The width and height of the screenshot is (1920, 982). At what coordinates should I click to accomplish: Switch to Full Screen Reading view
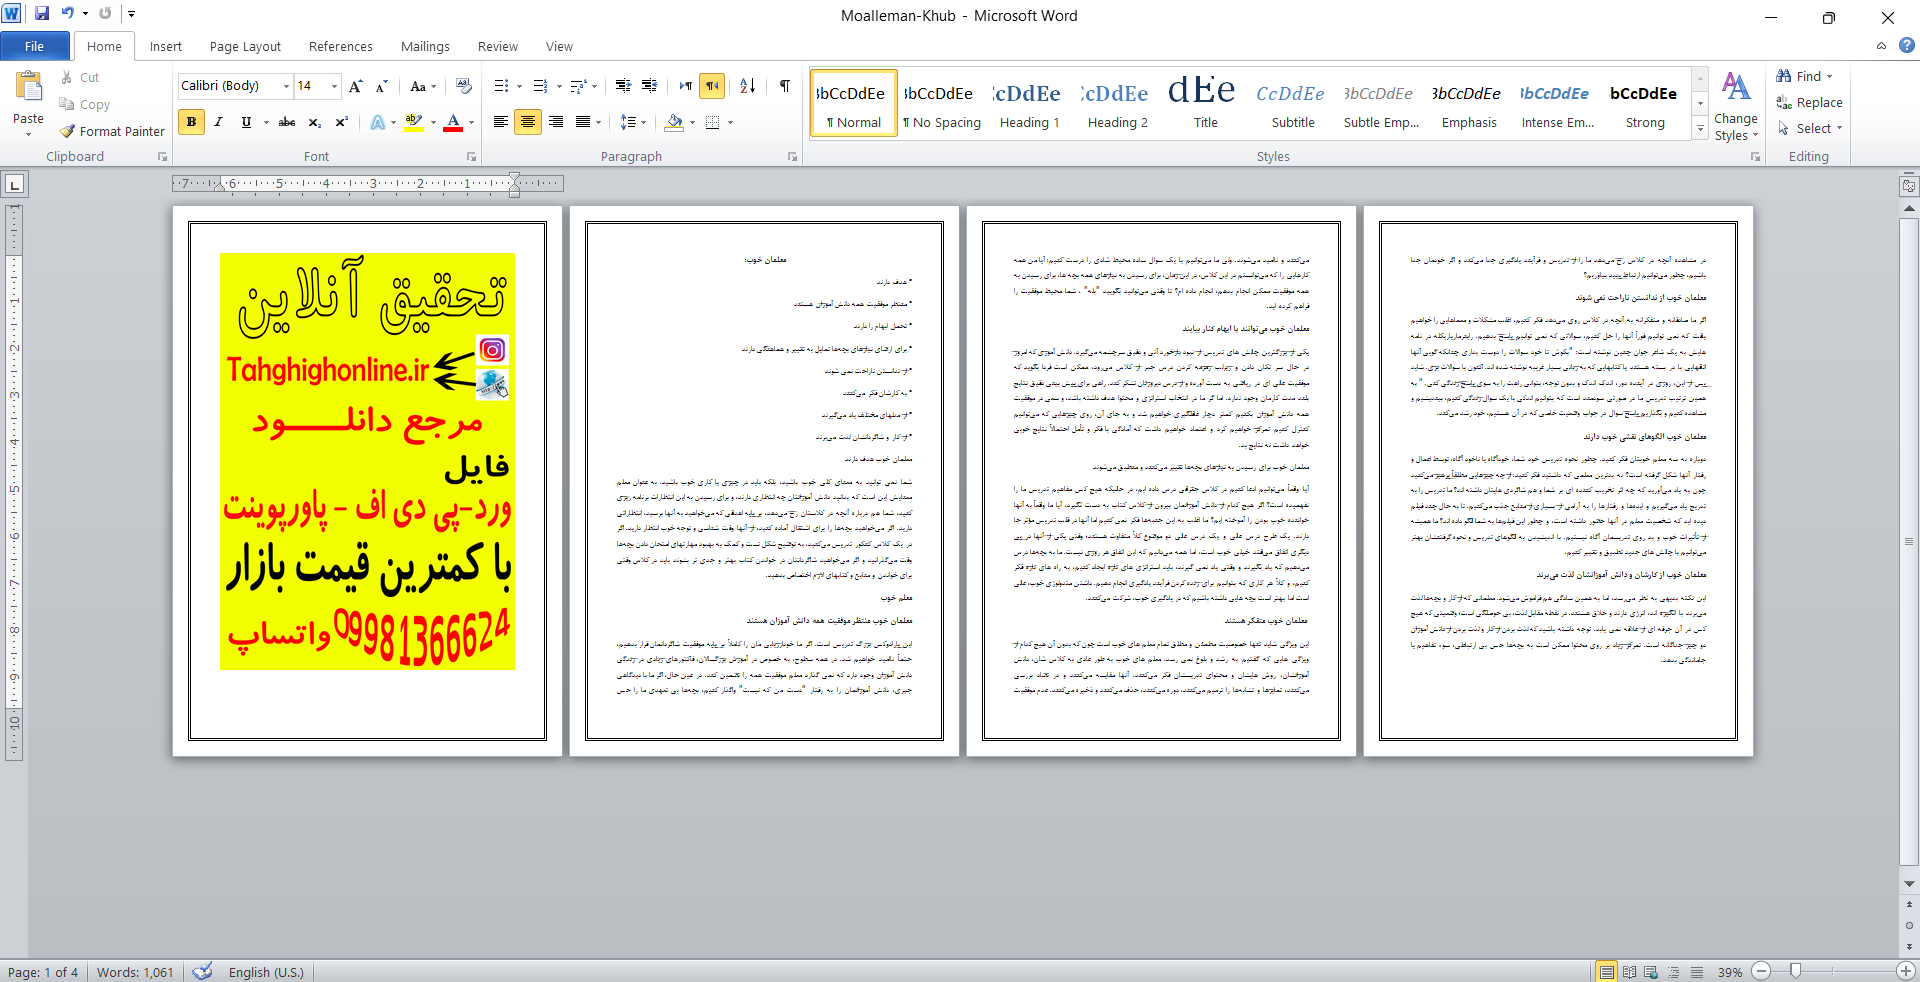(1629, 972)
